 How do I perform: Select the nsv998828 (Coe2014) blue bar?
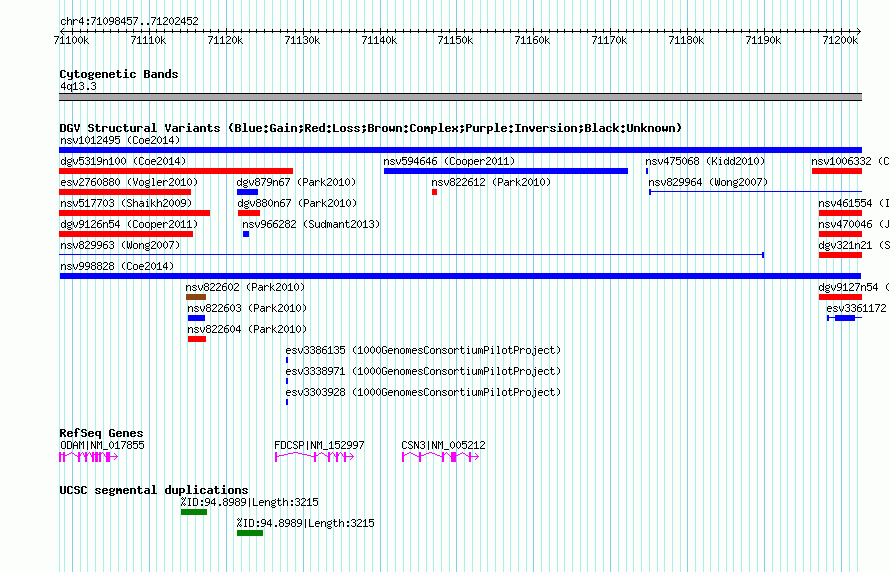460,276
